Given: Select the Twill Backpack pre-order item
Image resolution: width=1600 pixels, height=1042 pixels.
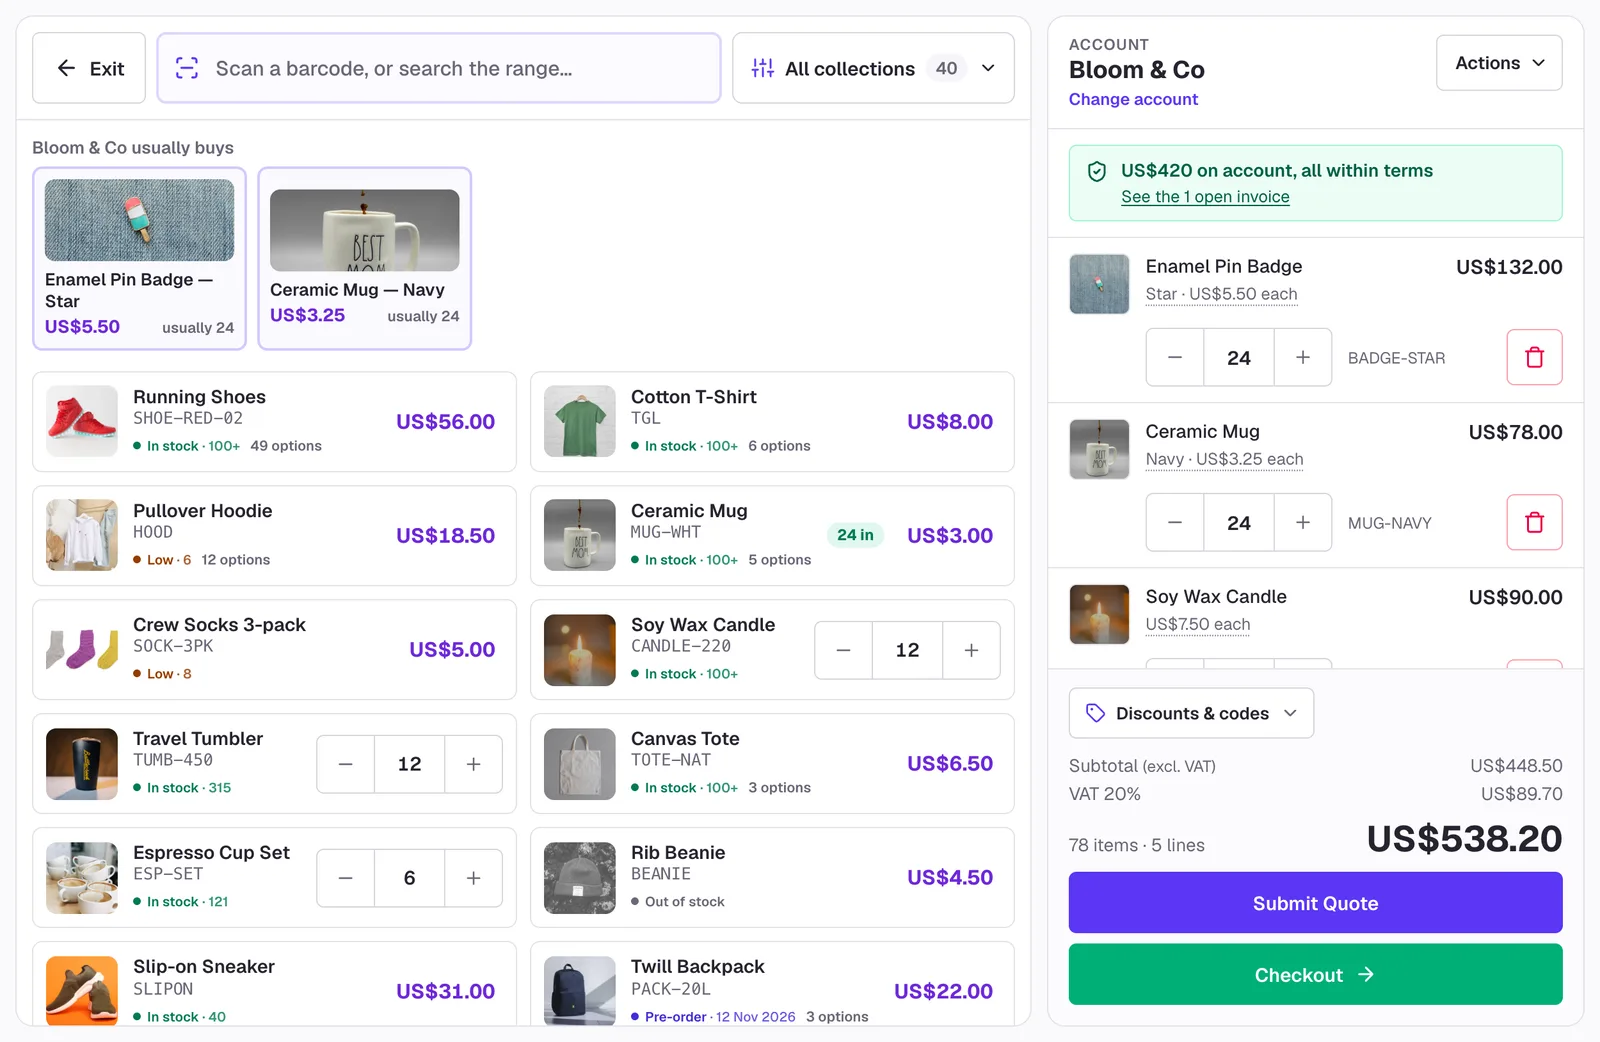Looking at the screenshot, I should [x=772, y=984].
